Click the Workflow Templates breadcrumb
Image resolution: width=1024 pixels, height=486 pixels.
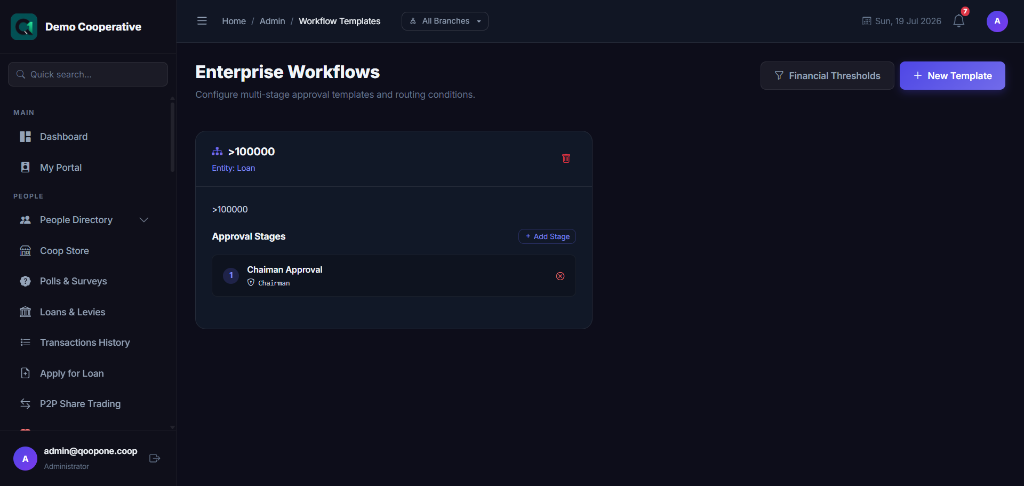click(x=340, y=21)
